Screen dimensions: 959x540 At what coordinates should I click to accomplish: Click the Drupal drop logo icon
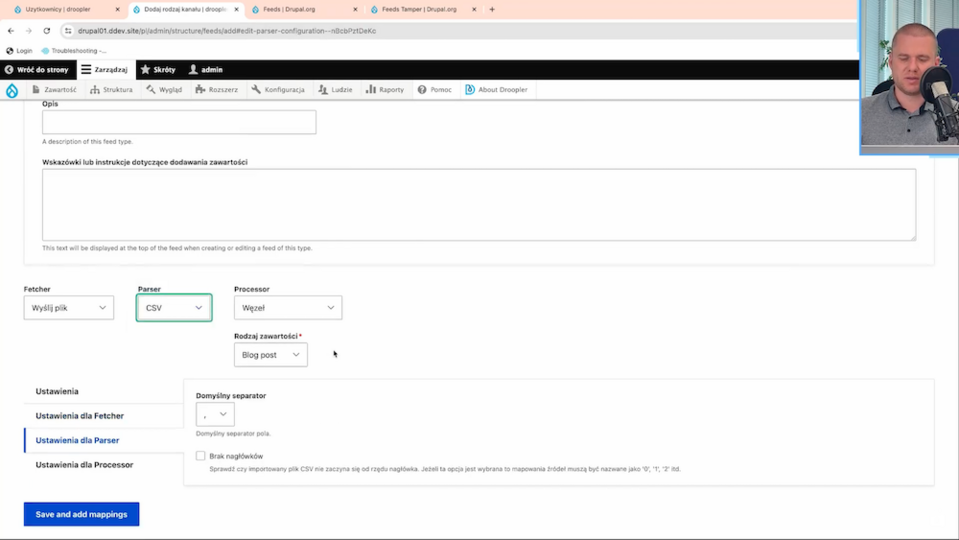point(12,91)
